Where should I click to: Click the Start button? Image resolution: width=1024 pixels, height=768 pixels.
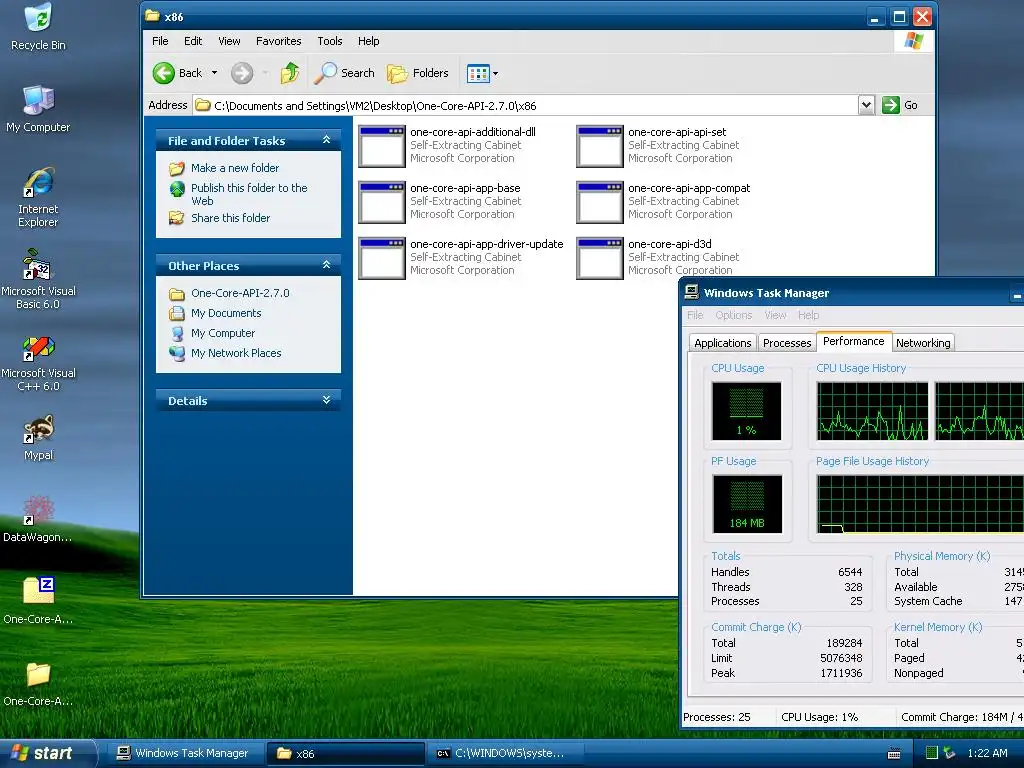point(46,753)
